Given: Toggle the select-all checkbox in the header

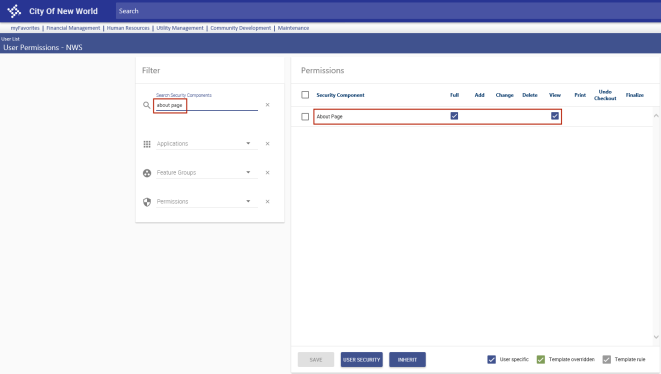Looking at the screenshot, I should pos(305,95).
